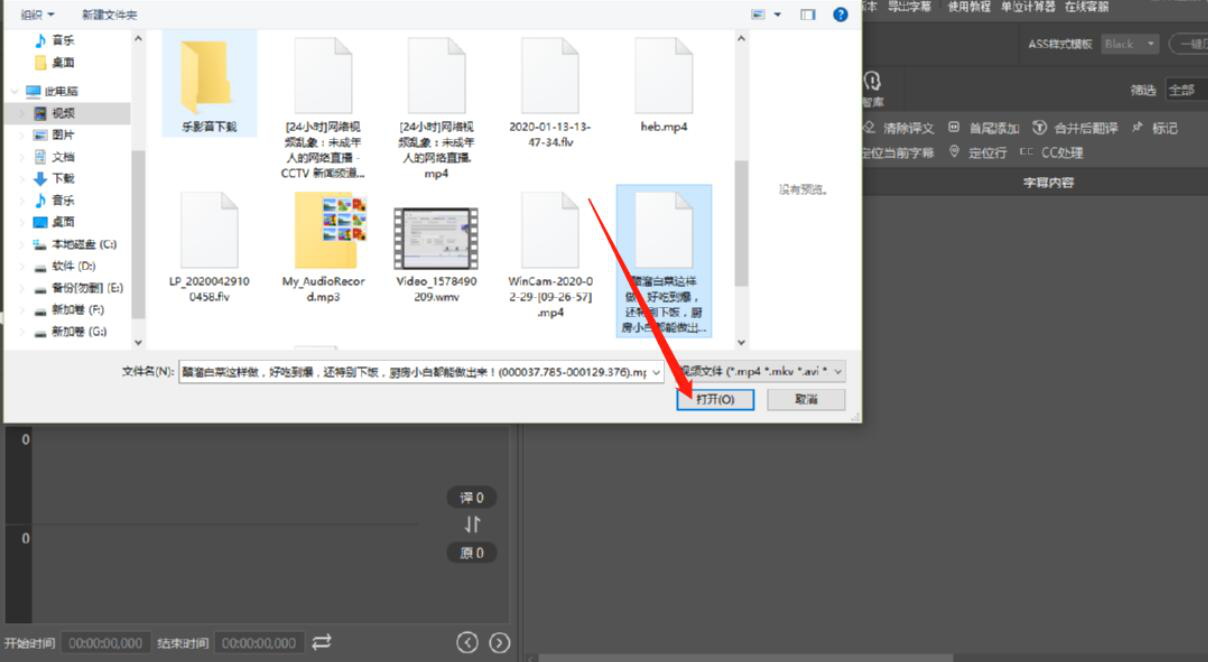Expand the 视频 tree node chevron
Image resolution: width=1208 pixels, height=662 pixels.
[x=23, y=113]
